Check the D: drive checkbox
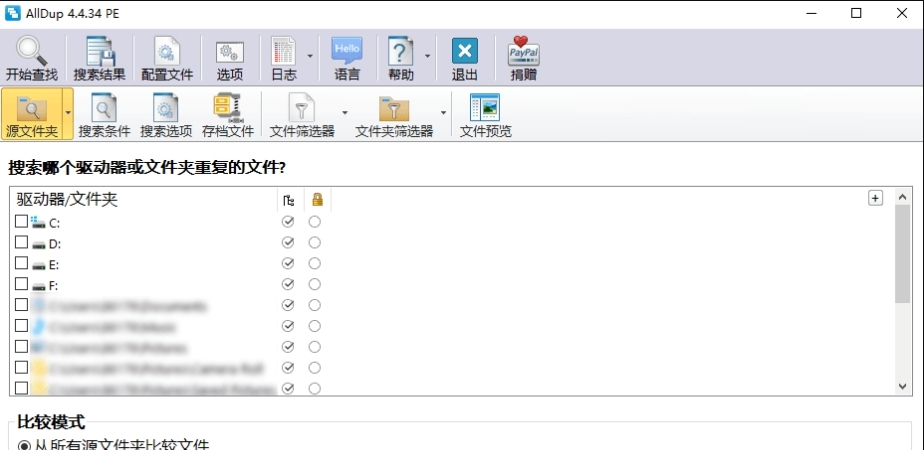The image size is (924, 450). [x=21, y=242]
